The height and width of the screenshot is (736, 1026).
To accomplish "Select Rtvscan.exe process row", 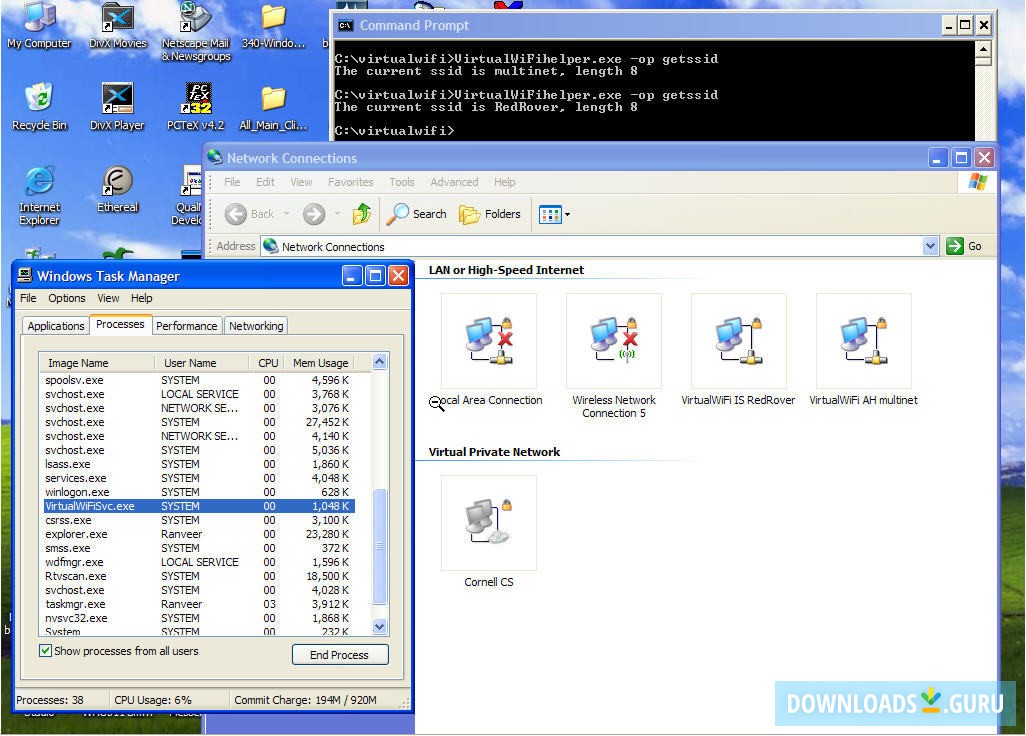I will [199, 576].
